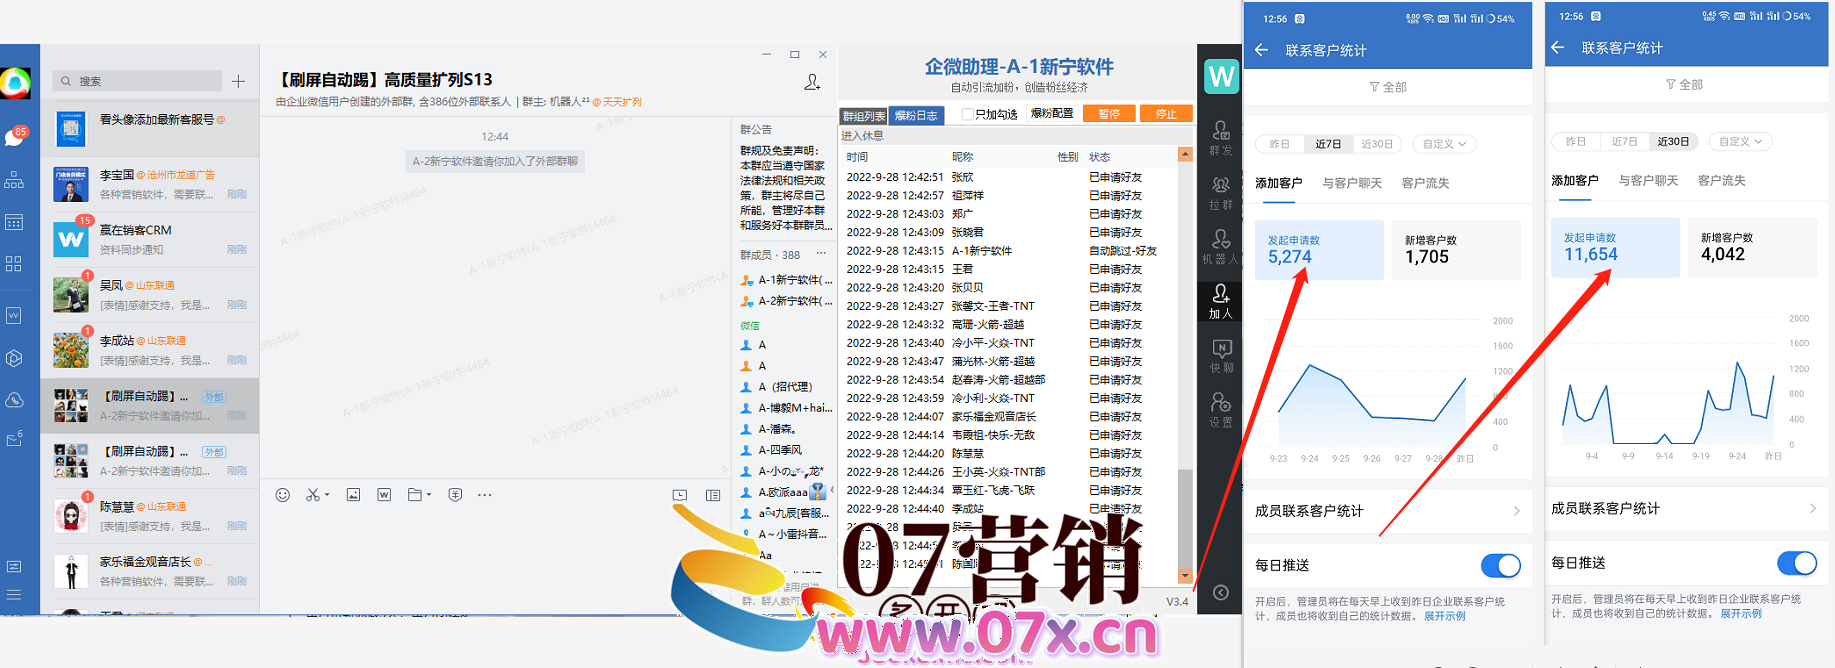Viewport: 1835px width, 668px height.
Task: Click 展开示例 link in left phone screen
Action: coord(1444,616)
